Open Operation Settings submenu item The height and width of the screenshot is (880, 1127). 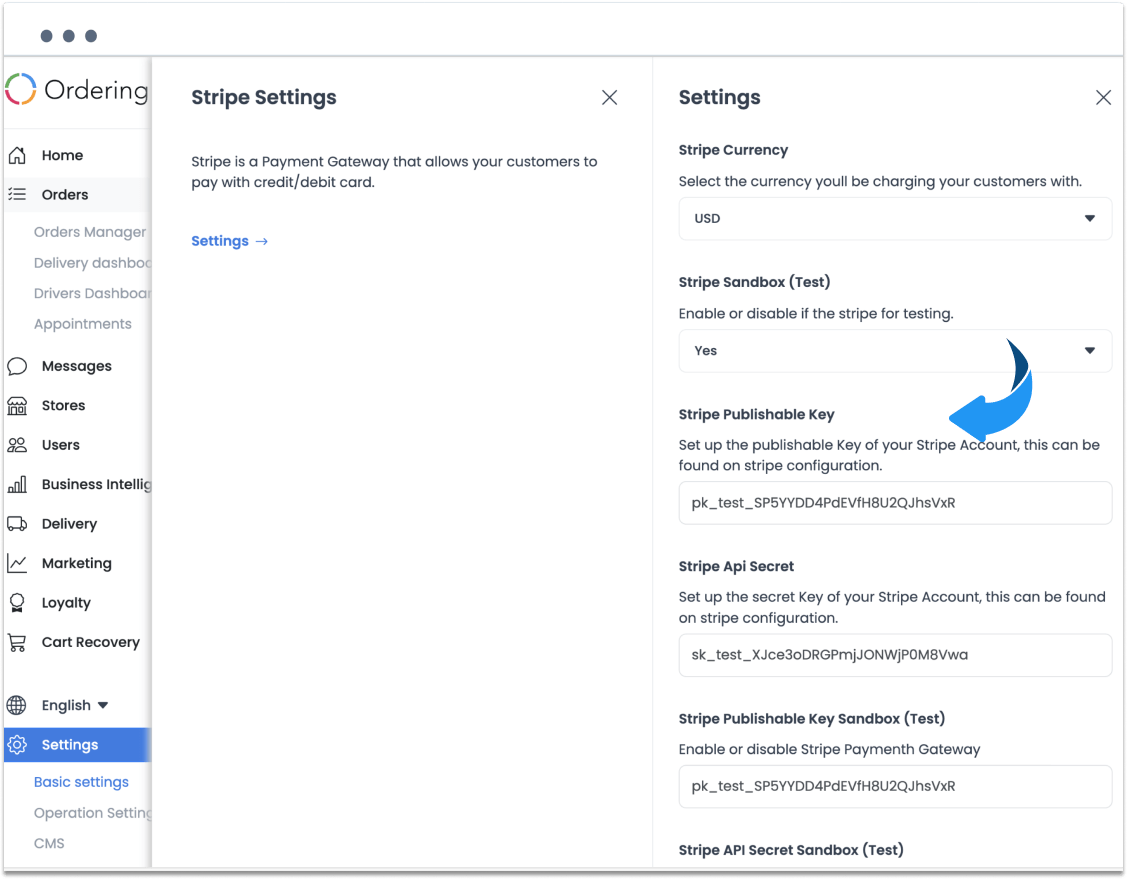point(92,813)
